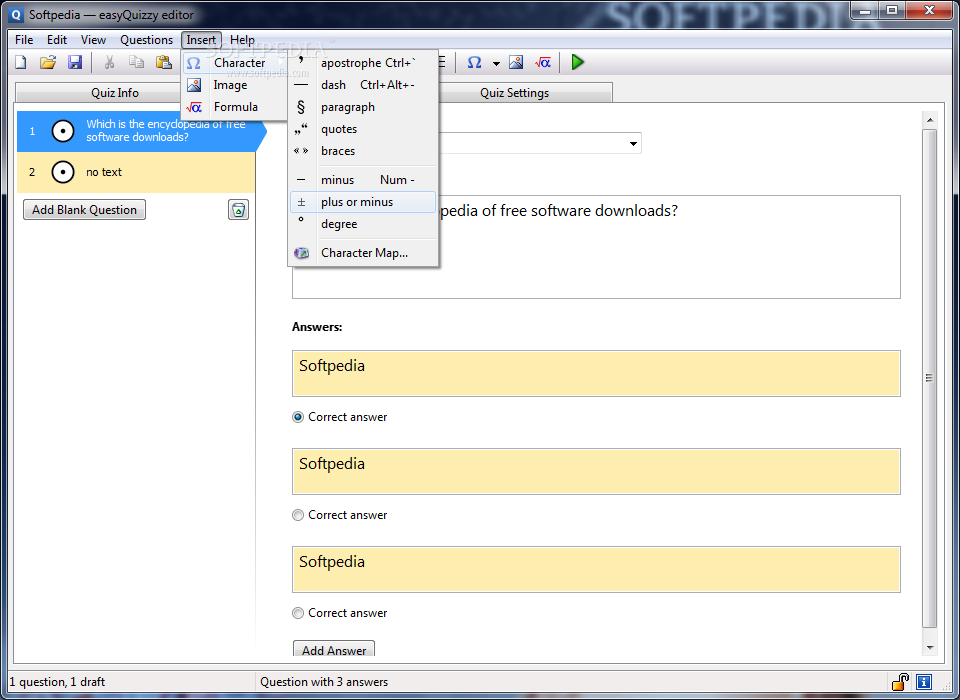Run quiz with green play button
Viewport: 960px width, 700px height.
(577, 62)
